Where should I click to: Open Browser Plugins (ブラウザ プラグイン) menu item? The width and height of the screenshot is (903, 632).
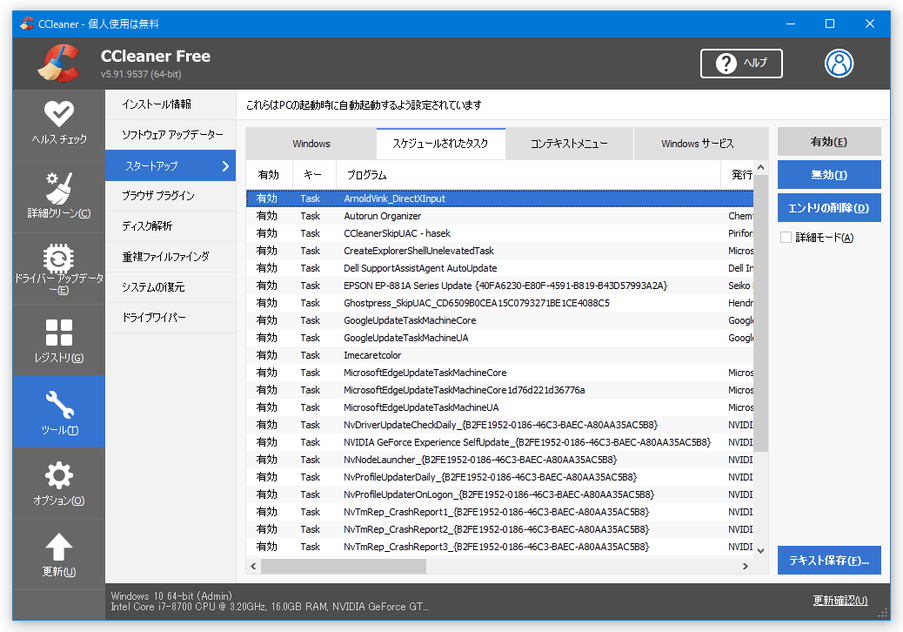point(170,196)
